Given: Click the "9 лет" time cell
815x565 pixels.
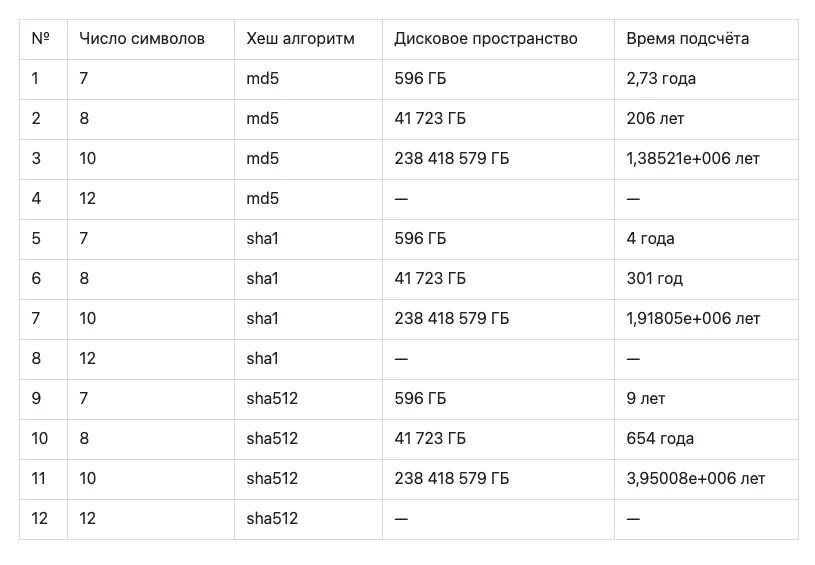Looking at the screenshot, I should click(x=646, y=399).
